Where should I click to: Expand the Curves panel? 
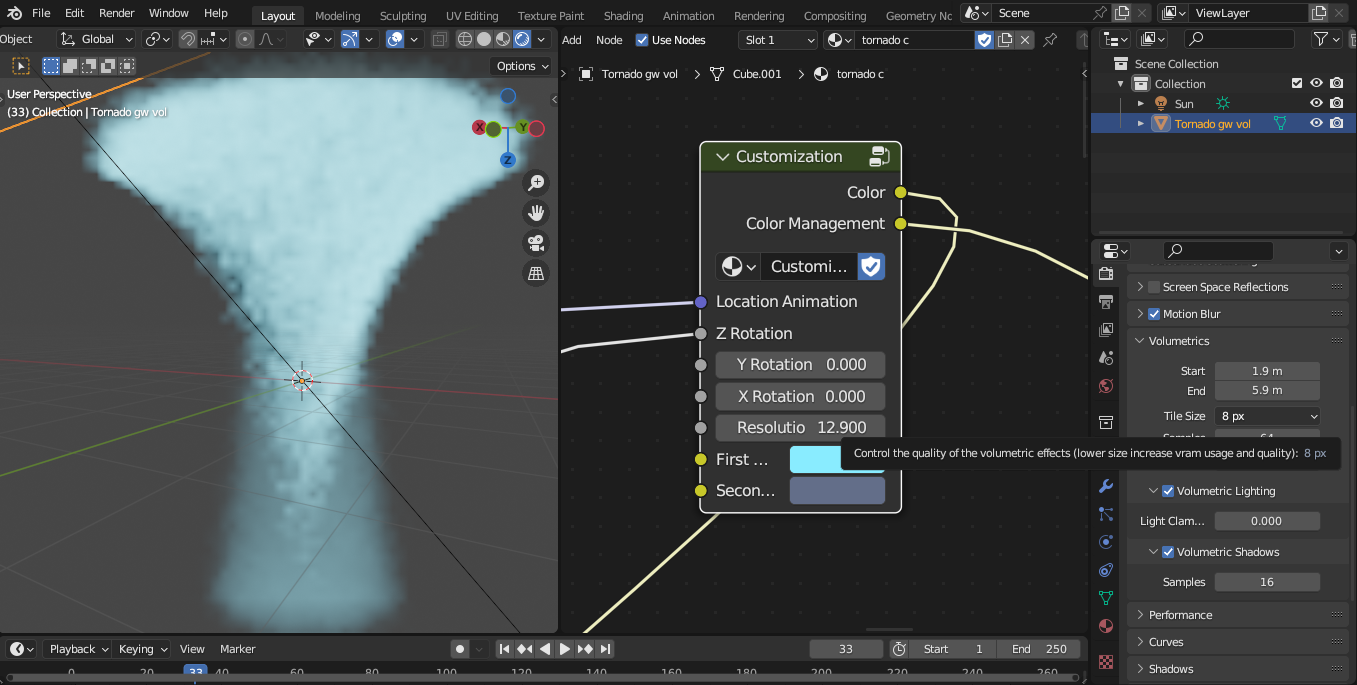(1239, 642)
